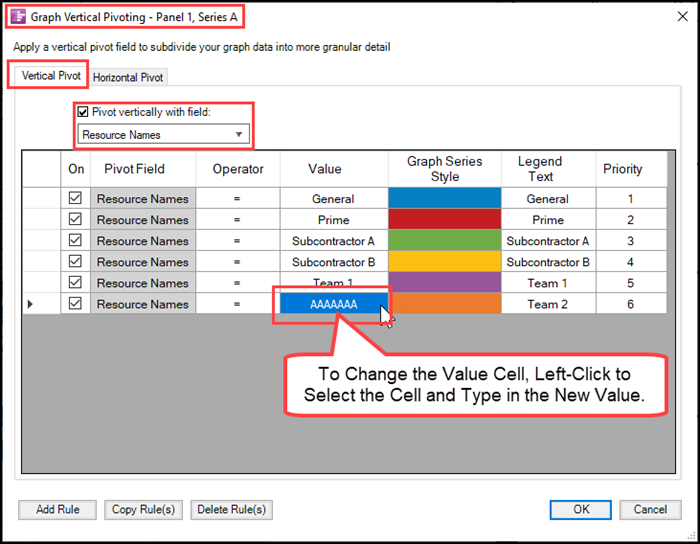Select priority 4 cell
Screen dimensions: 700x544
pyautogui.click(x=631, y=261)
